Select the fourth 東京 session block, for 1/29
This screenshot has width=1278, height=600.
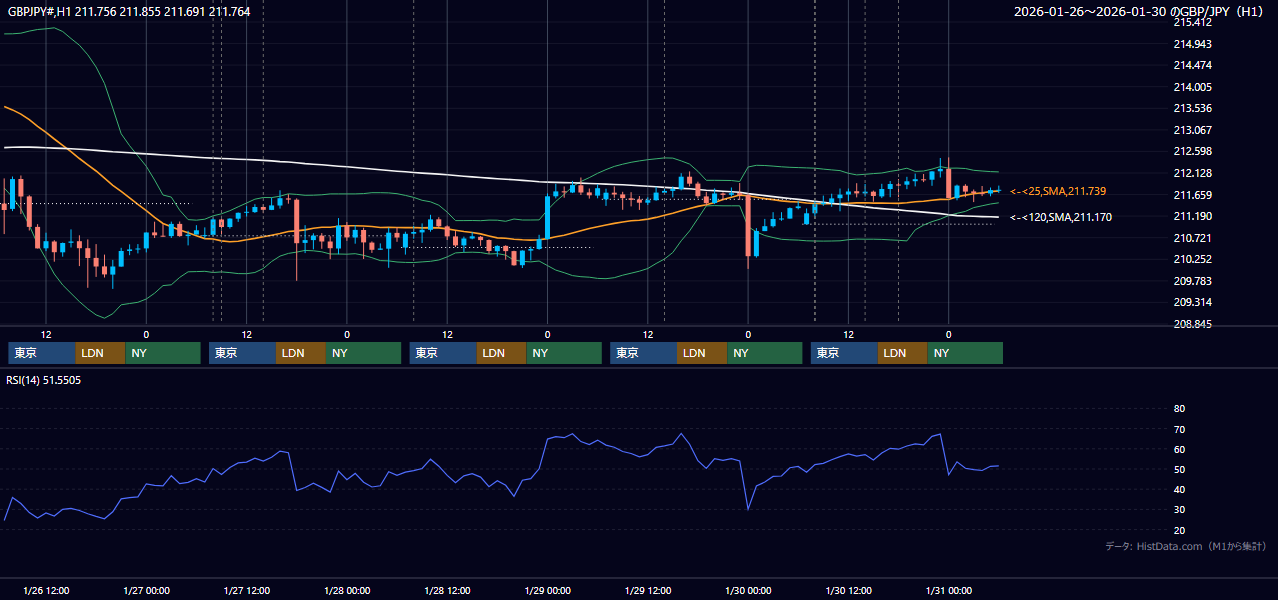(x=643, y=353)
